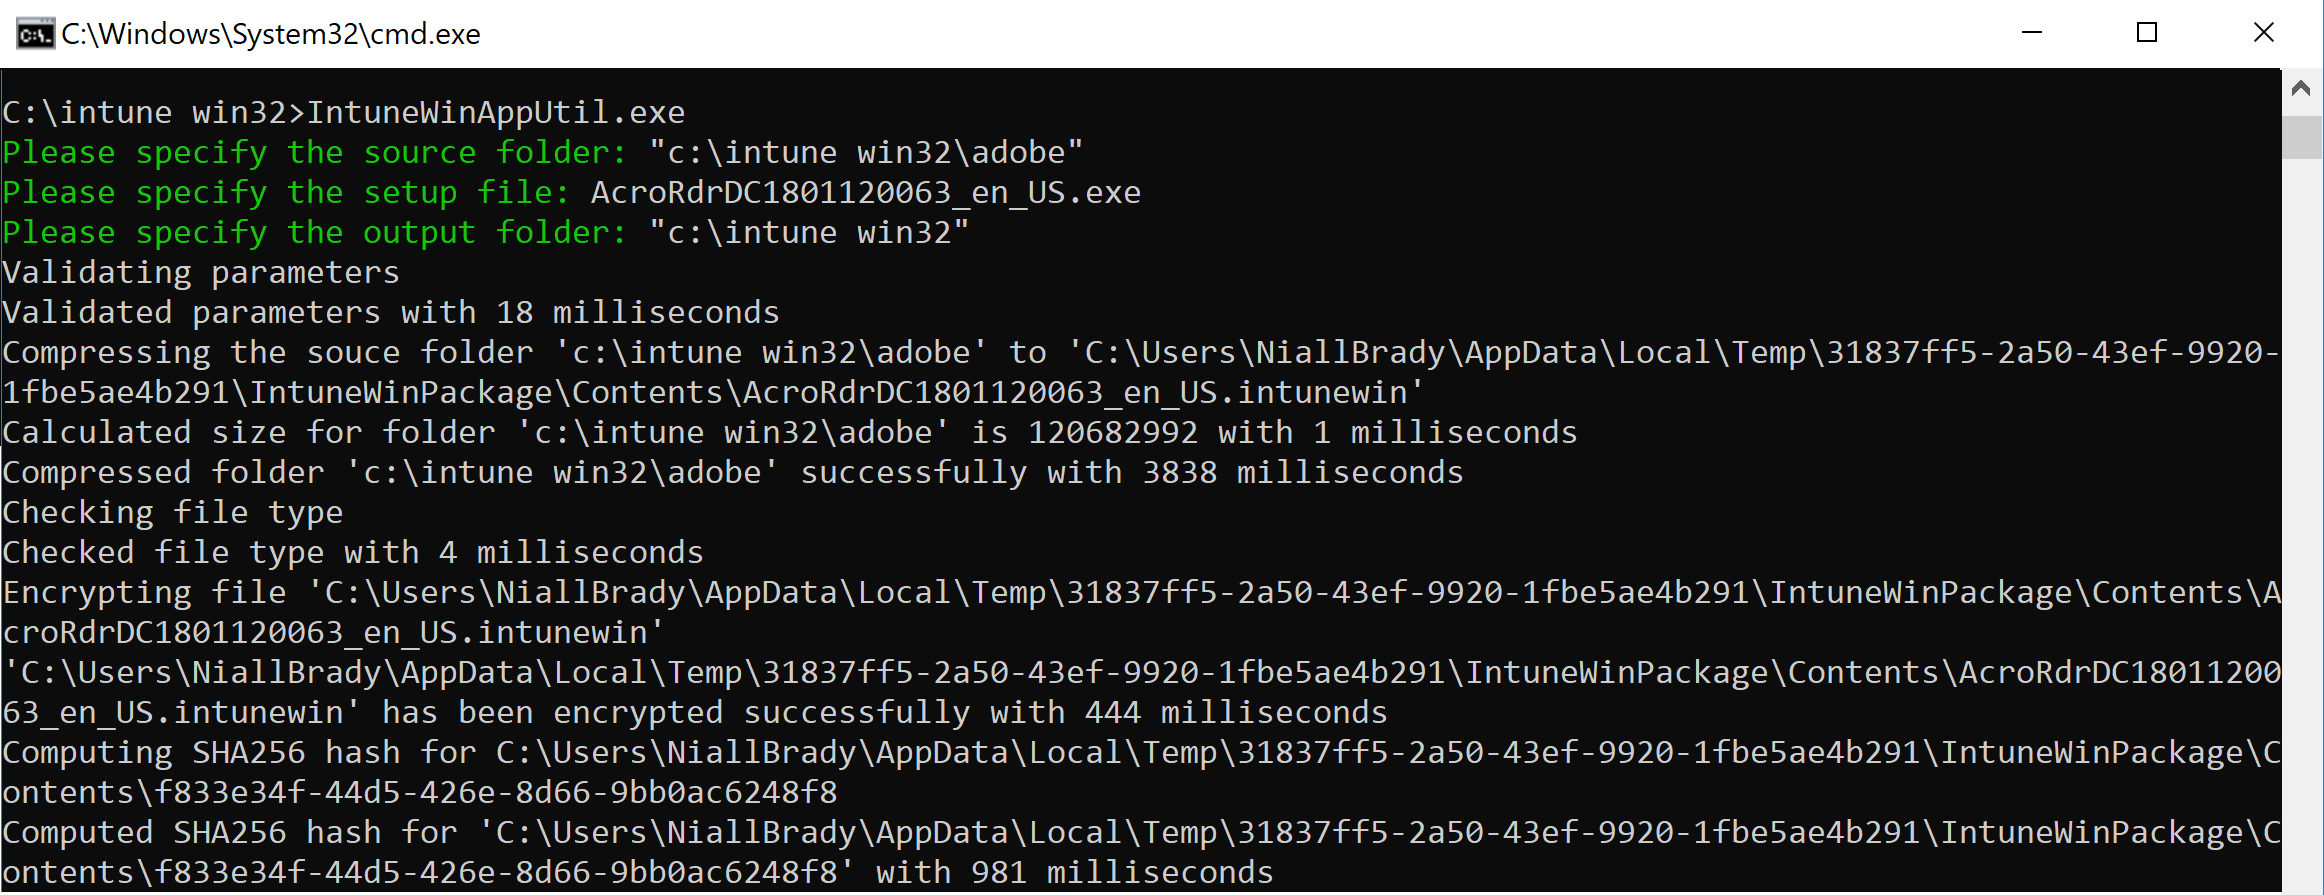Click the Checked file type with 4 milliseconds line

click(x=353, y=553)
